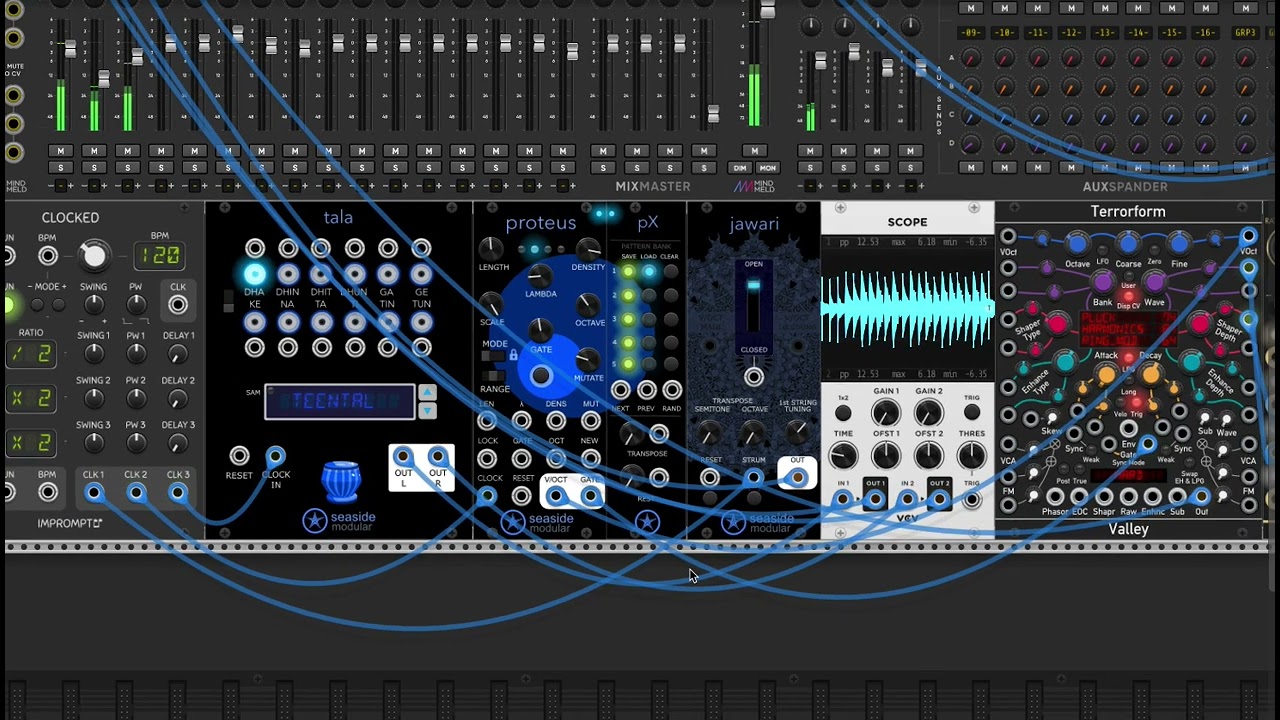Click the red Terrorform wavetable display
1280x720 pixels.
click(1128, 328)
